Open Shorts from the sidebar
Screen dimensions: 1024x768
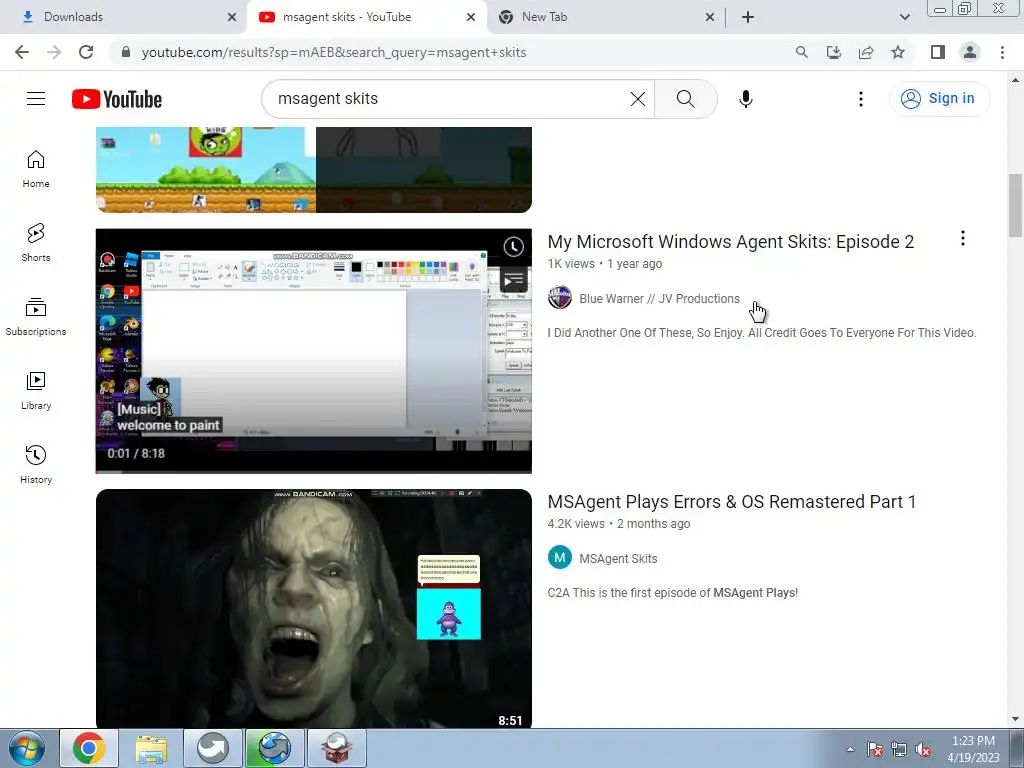(36, 243)
